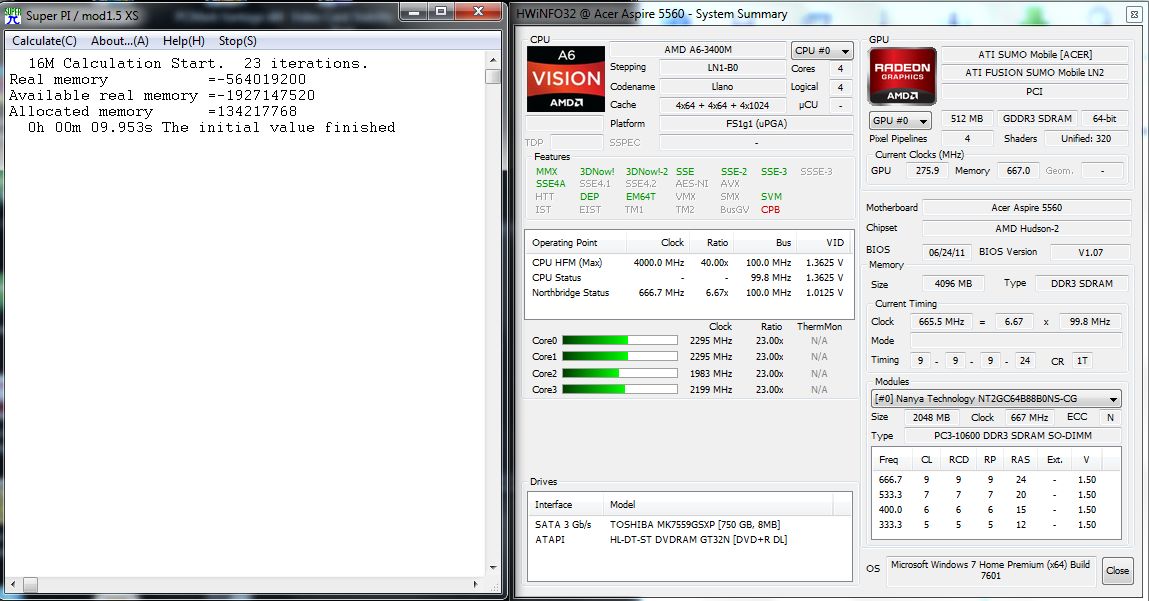The width and height of the screenshot is (1149, 601).
Task: Click the GPU memory clock 667.0 field
Action: (1018, 171)
